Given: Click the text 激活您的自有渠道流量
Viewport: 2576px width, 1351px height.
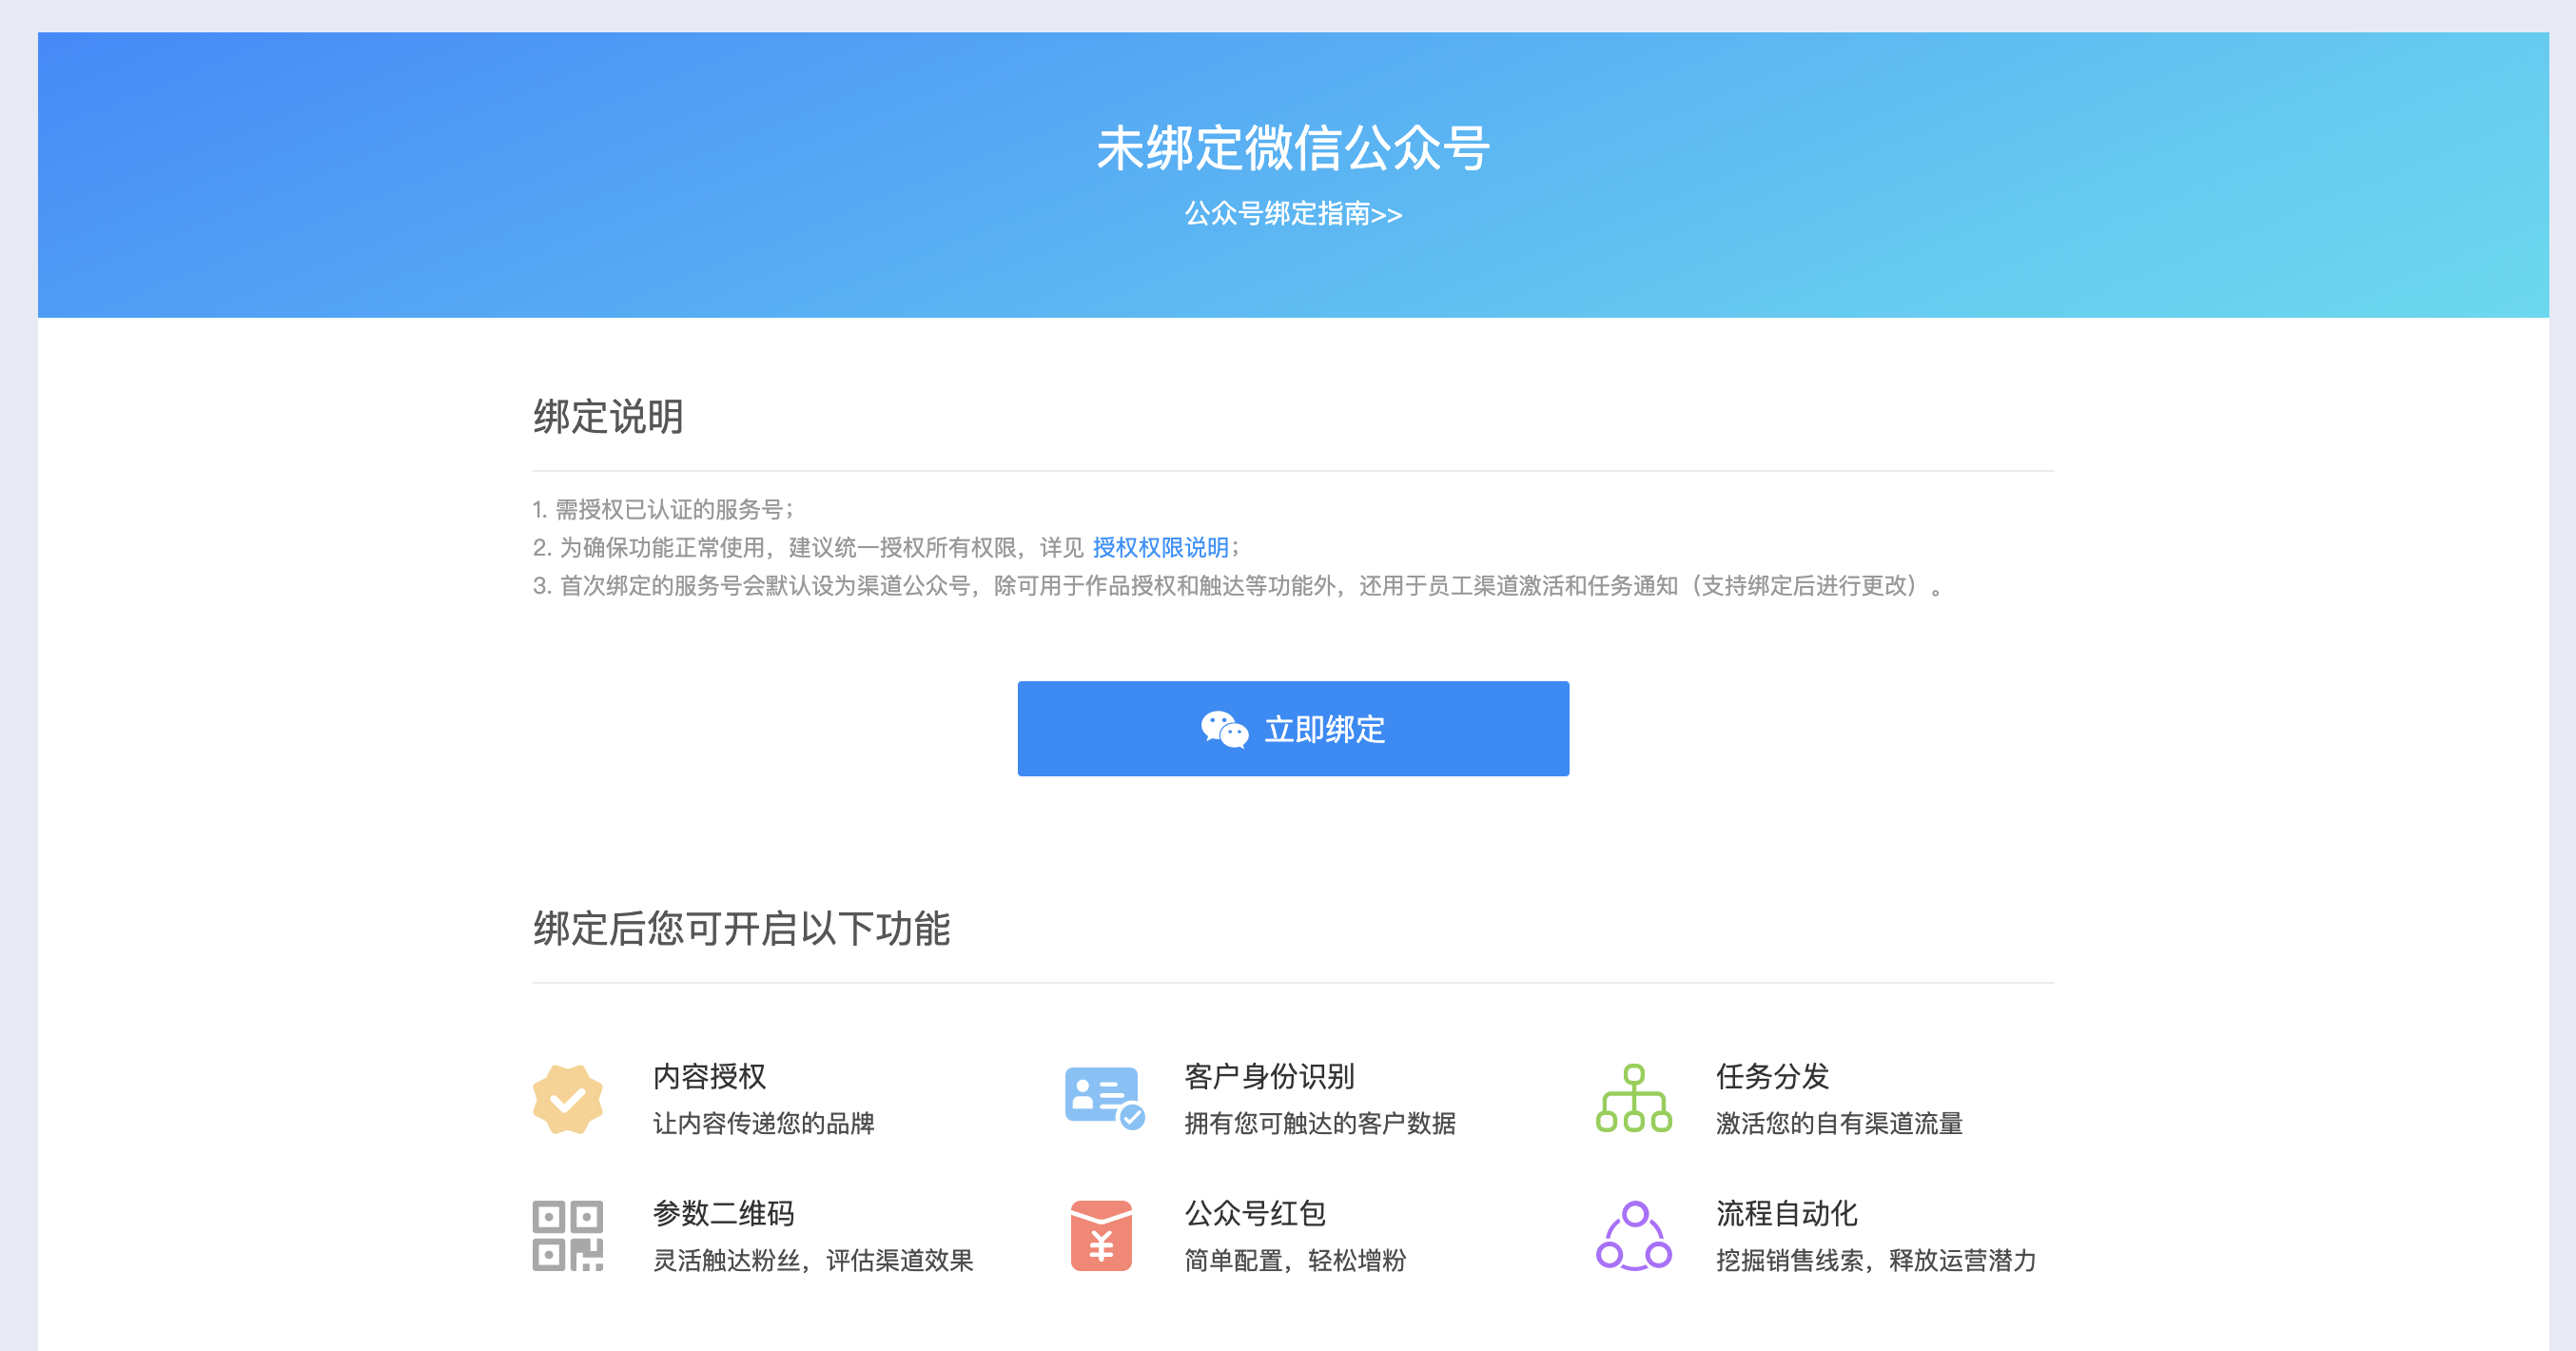Looking at the screenshot, I should click(x=1839, y=1123).
